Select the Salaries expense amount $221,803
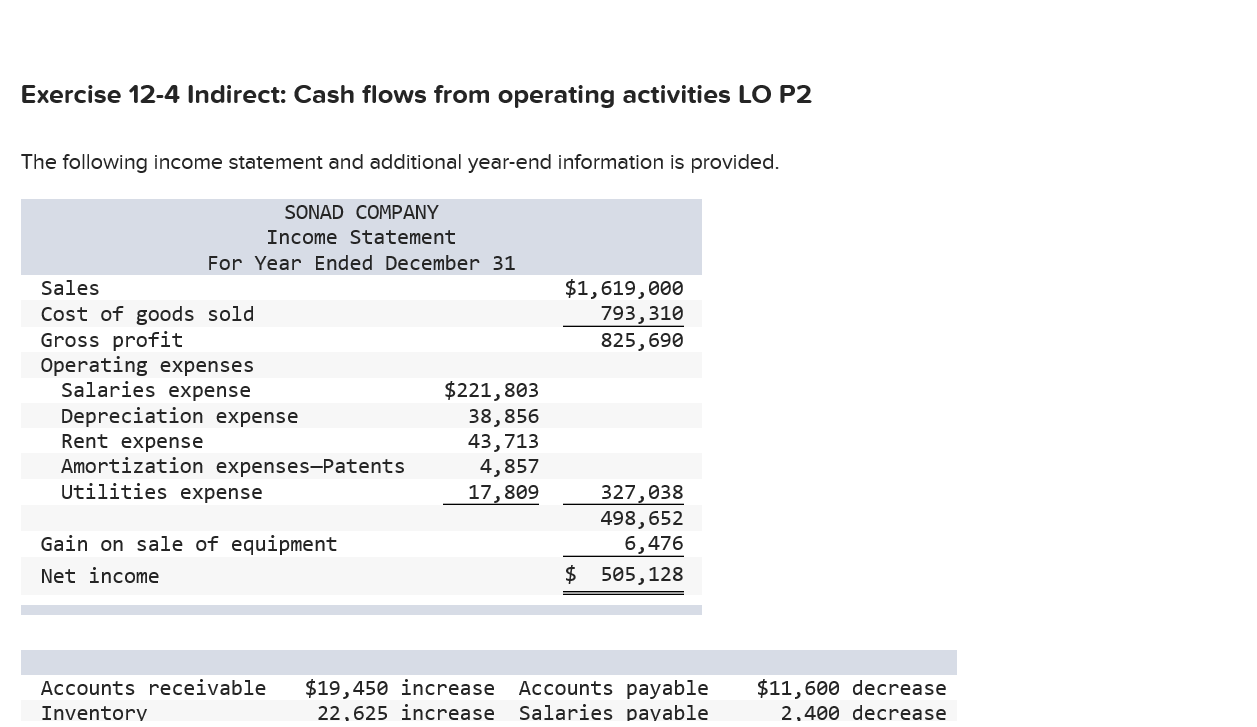 coord(491,390)
